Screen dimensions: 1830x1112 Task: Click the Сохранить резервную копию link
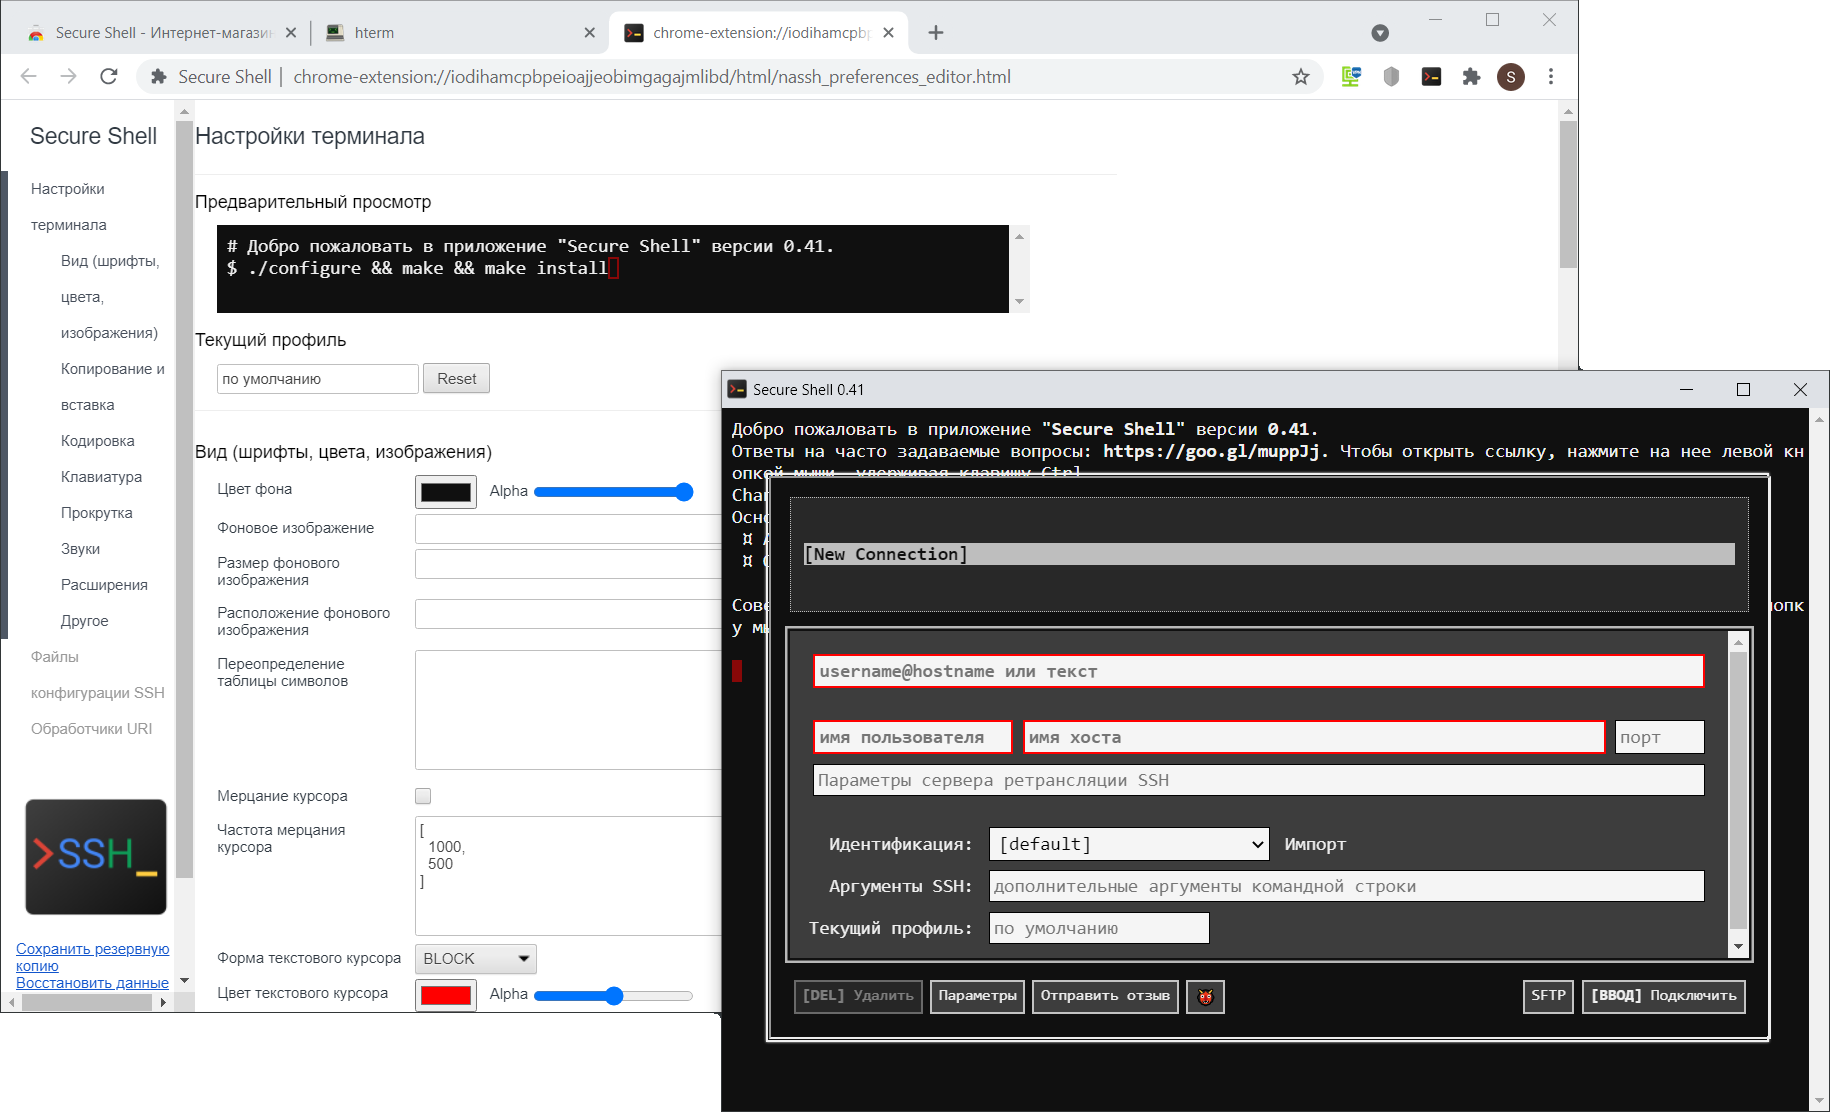click(x=92, y=957)
